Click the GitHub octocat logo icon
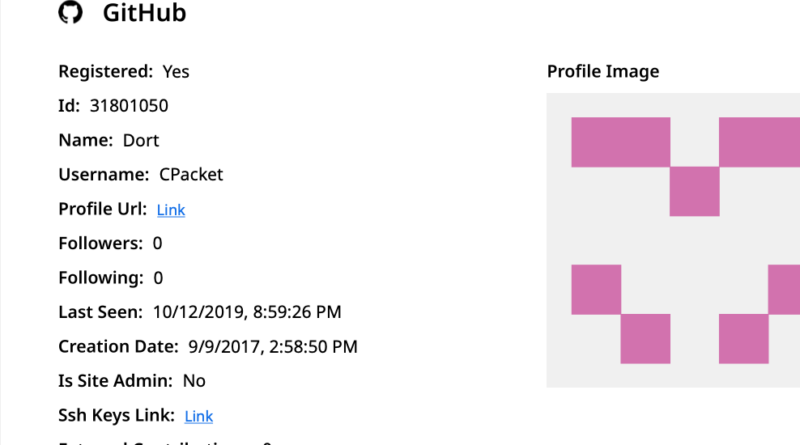The image size is (800, 445). (70, 13)
